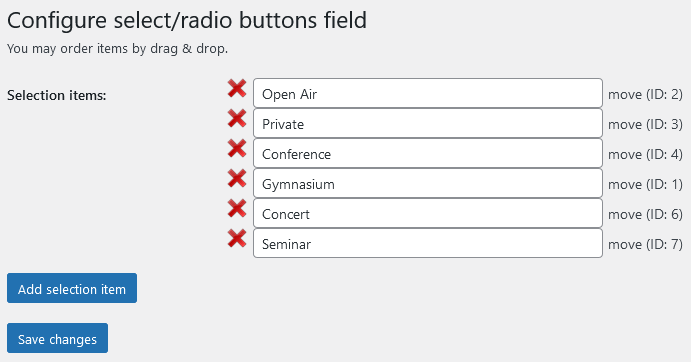Image resolution: width=691 pixels, height=362 pixels.
Task: Add a new selection item
Action: point(72,288)
